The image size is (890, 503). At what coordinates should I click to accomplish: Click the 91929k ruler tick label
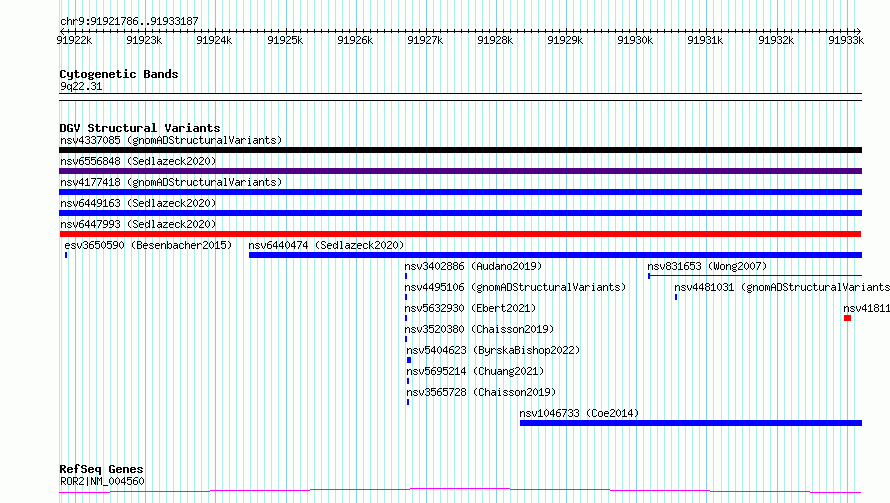click(x=565, y=40)
